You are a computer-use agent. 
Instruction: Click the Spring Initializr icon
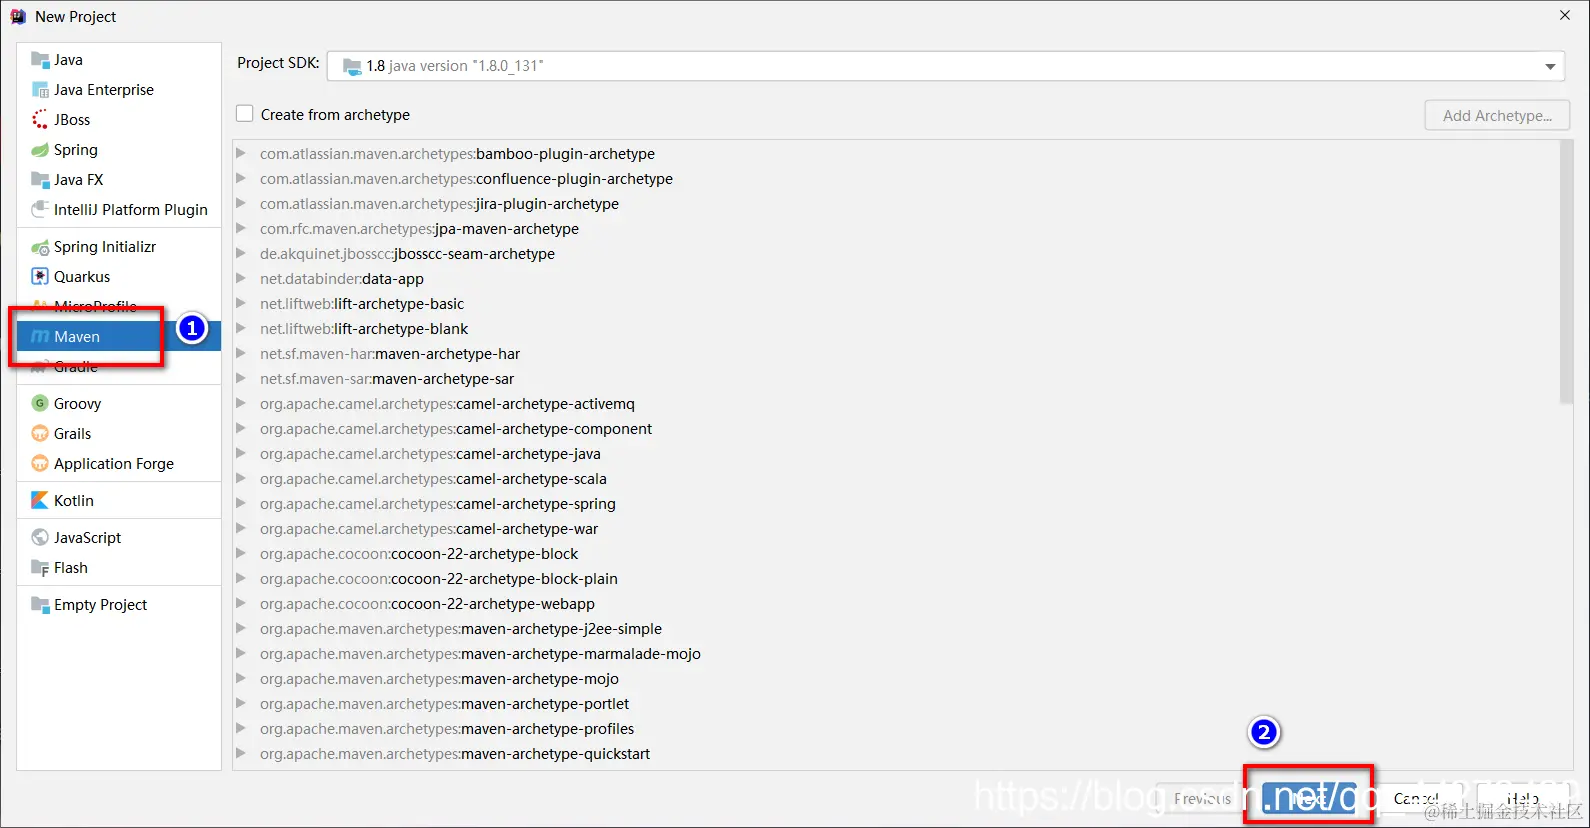[40, 247]
